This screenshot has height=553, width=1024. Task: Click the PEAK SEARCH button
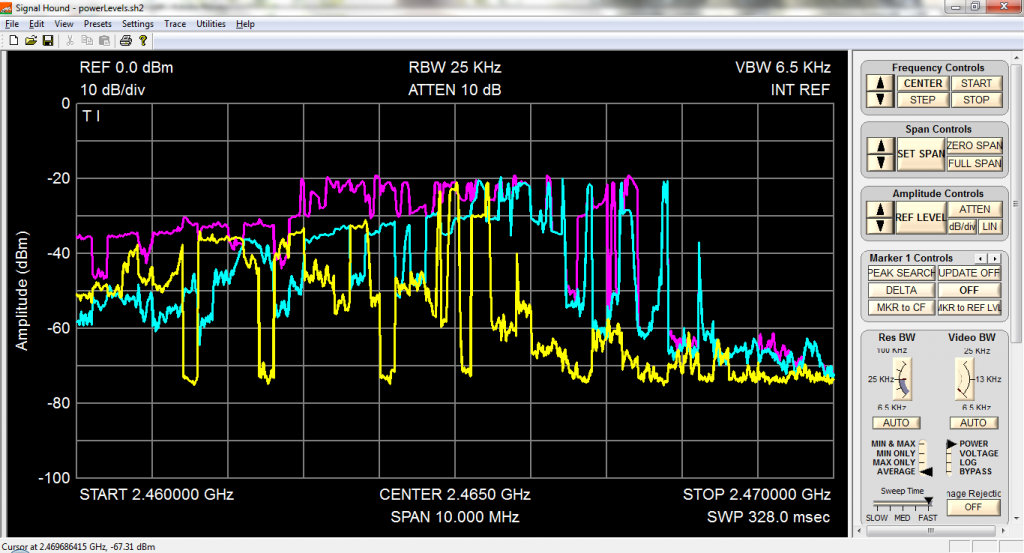click(x=901, y=273)
